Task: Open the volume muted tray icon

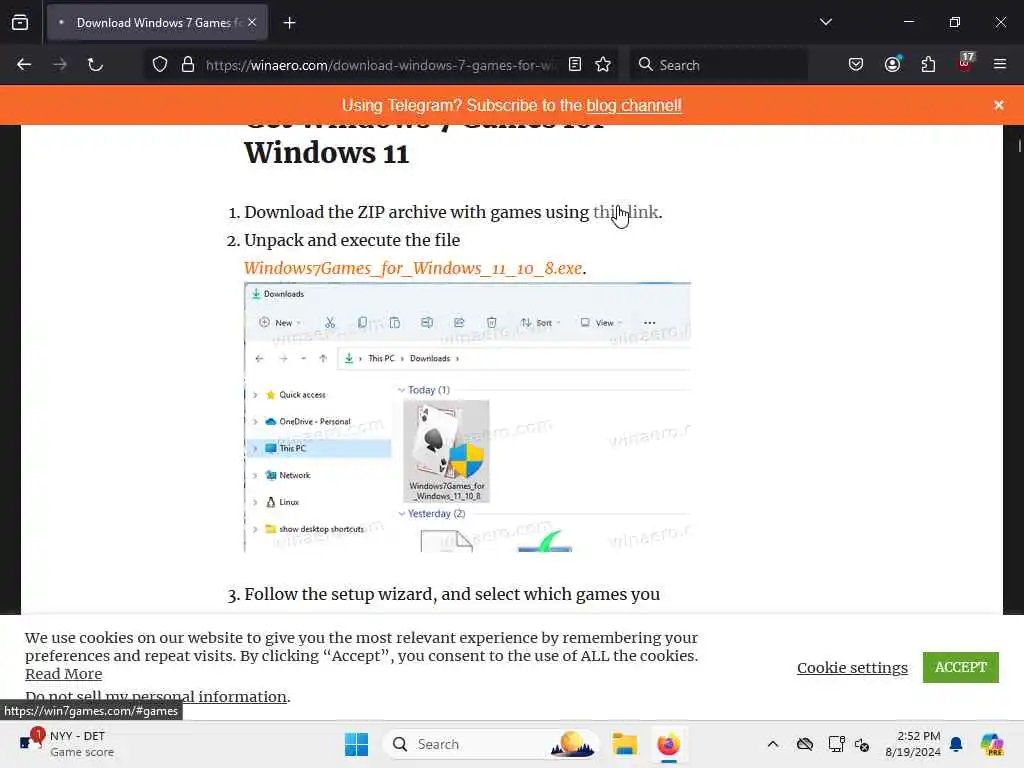Action: tap(861, 744)
